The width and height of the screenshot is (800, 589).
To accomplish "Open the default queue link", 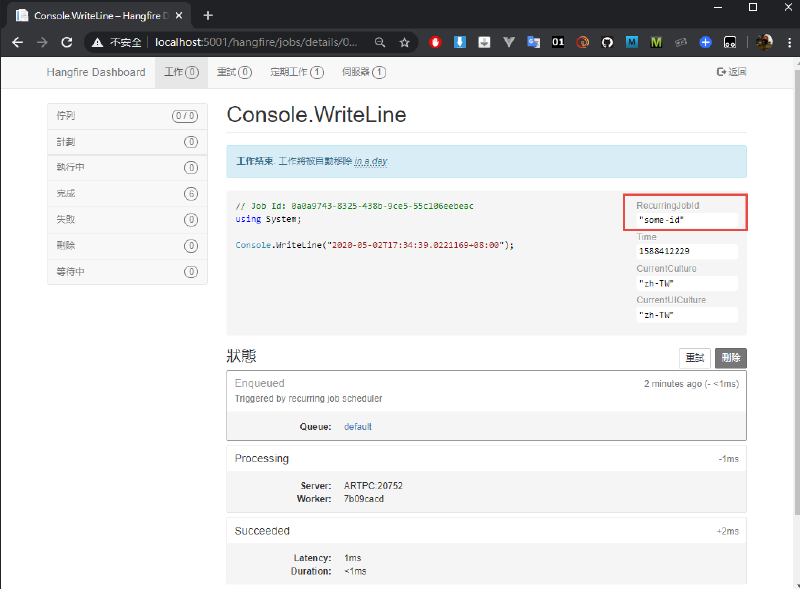I will click(x=357, y=426).
